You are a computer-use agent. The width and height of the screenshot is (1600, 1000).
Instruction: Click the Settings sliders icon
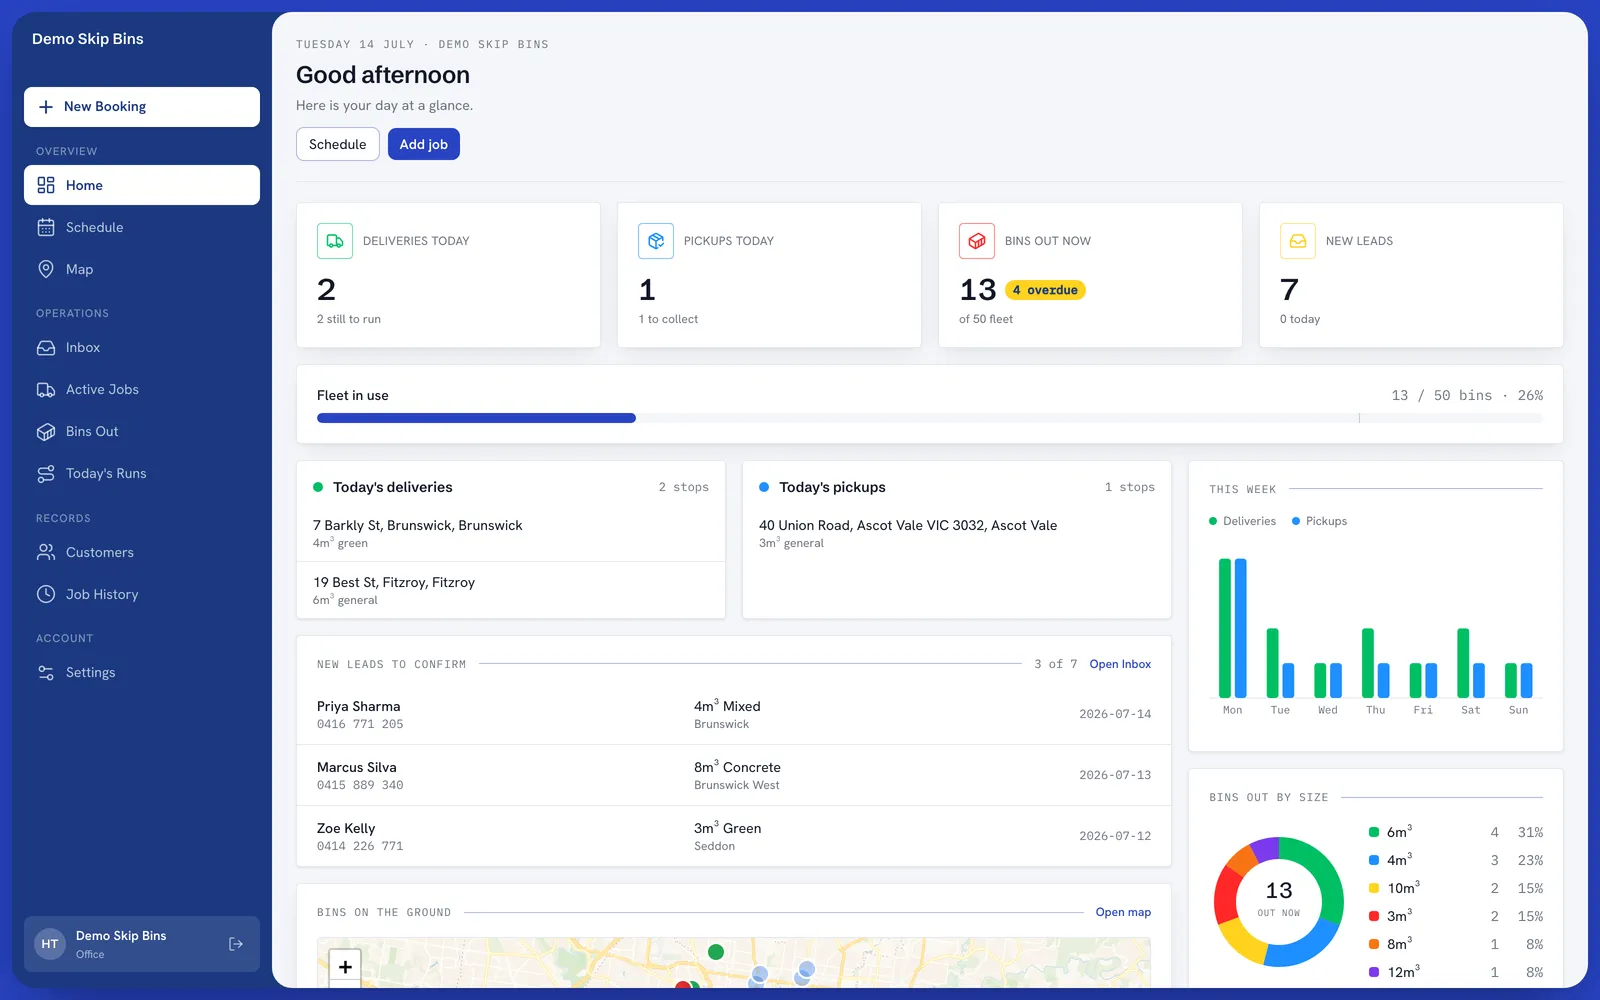coord(46,672)
